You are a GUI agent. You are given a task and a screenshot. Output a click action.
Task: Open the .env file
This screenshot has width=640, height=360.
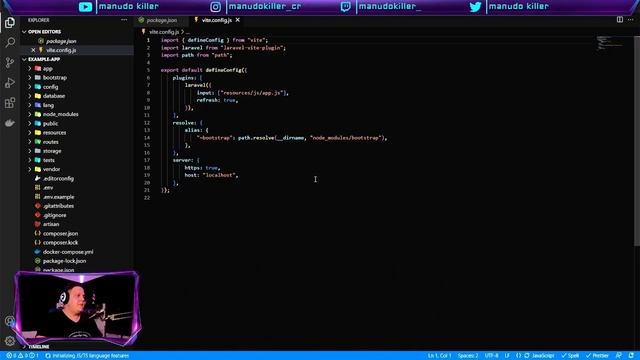click(48, 188)
